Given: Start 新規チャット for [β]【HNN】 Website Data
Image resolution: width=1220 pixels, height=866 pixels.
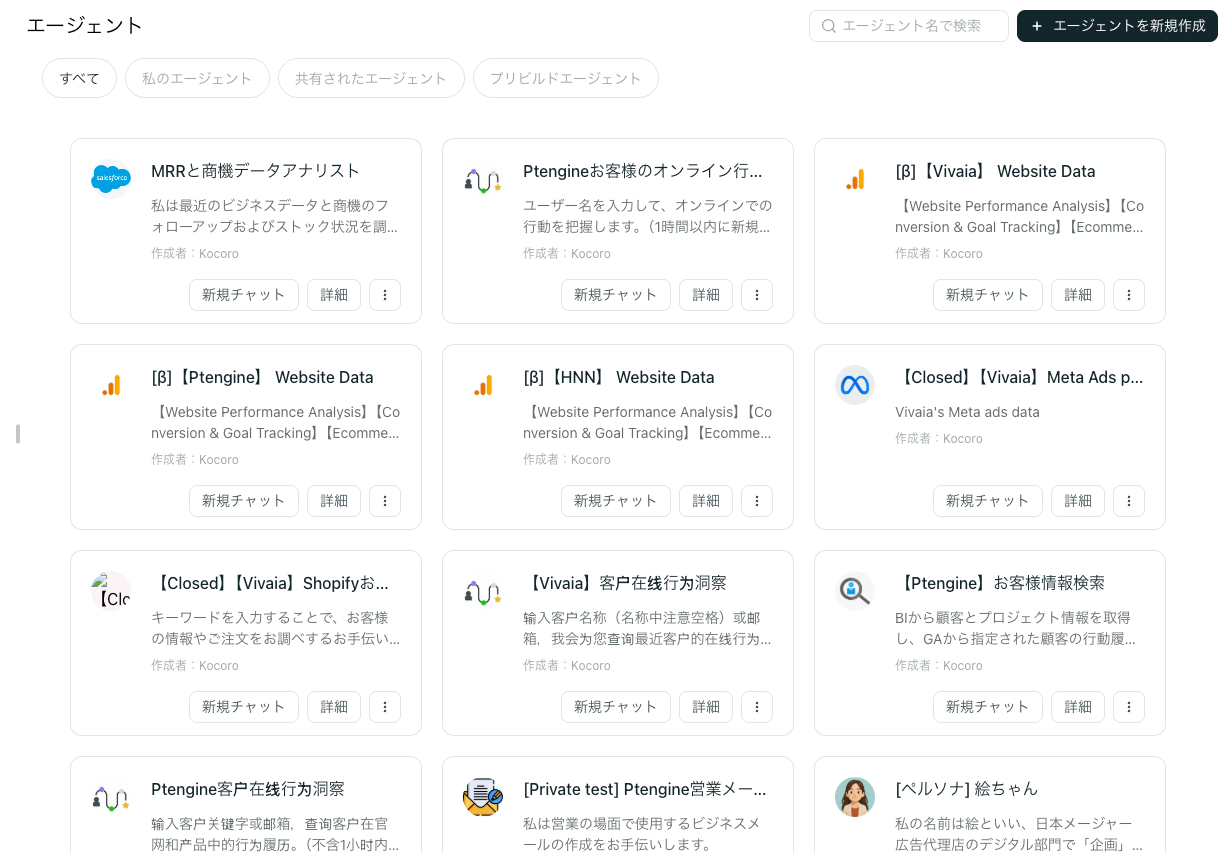Looking at the screenshot, I should point(616,501).
